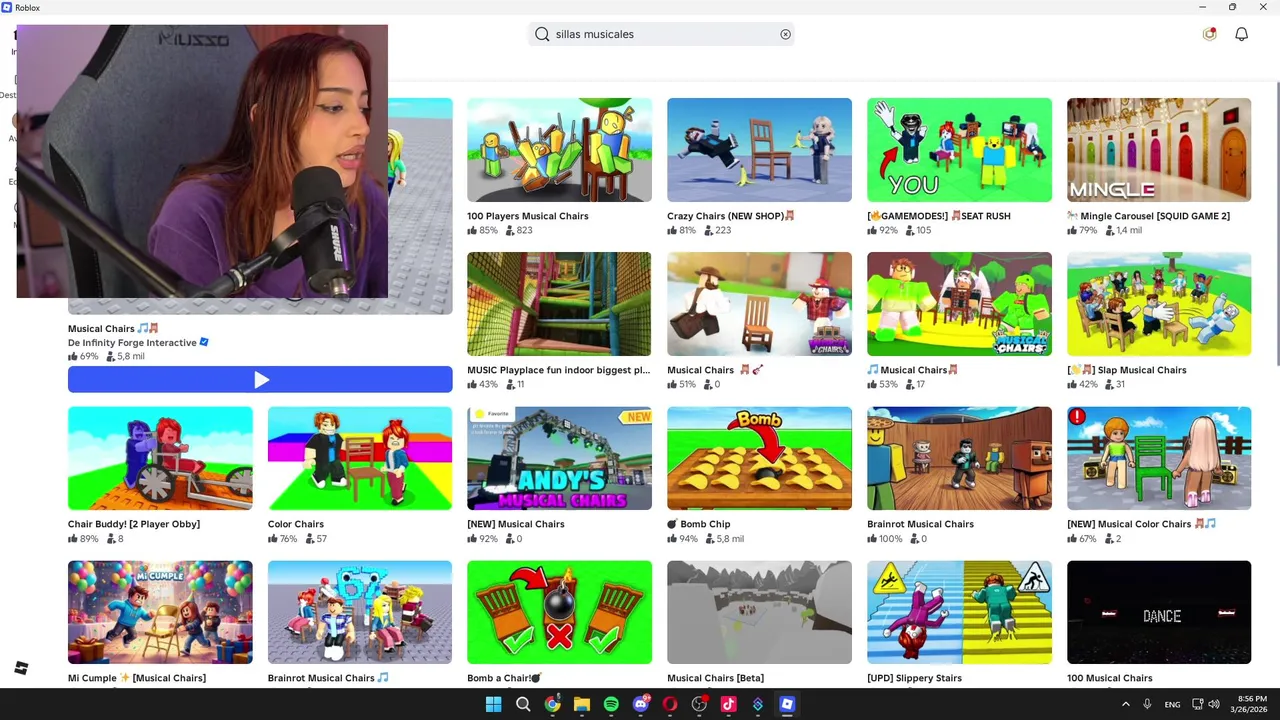Open Crazy Chairs (NEW SHOP) game
The width and height of the screenshot is (1280, 720).
(759, 150)
